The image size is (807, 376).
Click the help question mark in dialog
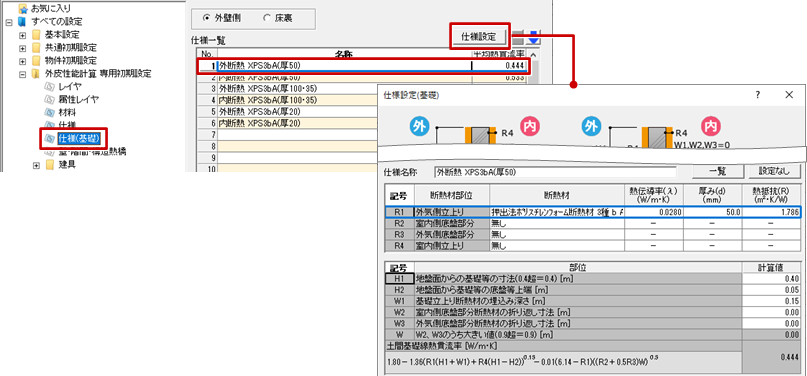pyautogui.click(x=758, y=95)
